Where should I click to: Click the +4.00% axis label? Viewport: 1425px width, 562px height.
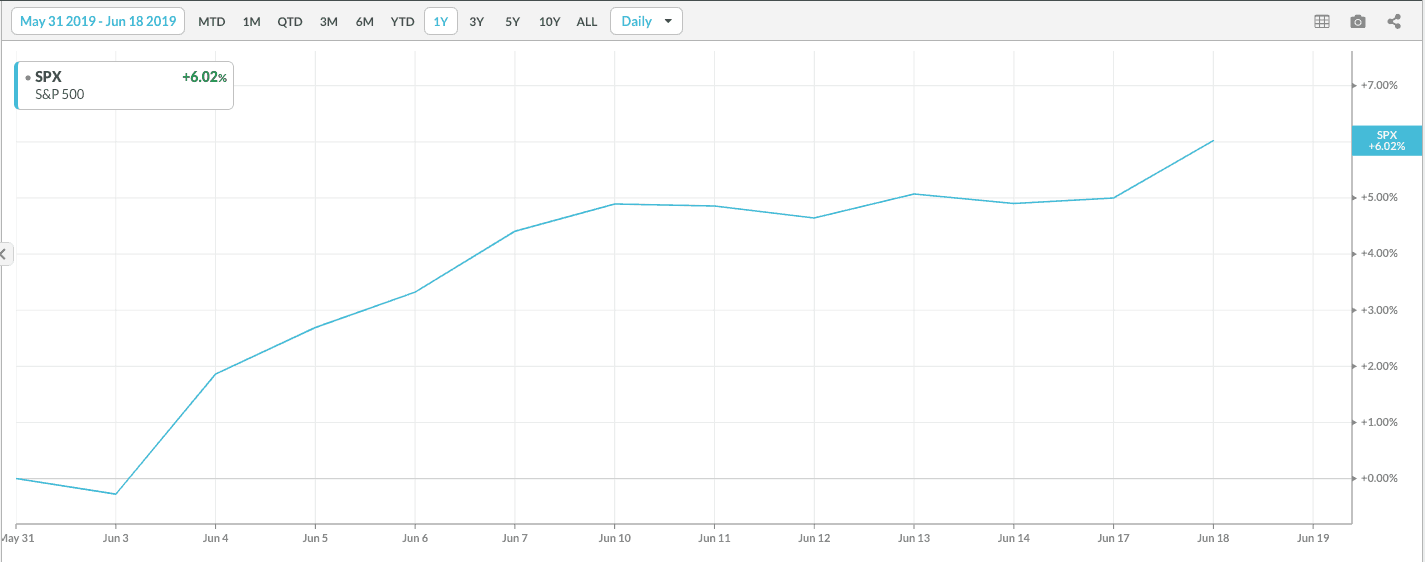(1378, 254)
